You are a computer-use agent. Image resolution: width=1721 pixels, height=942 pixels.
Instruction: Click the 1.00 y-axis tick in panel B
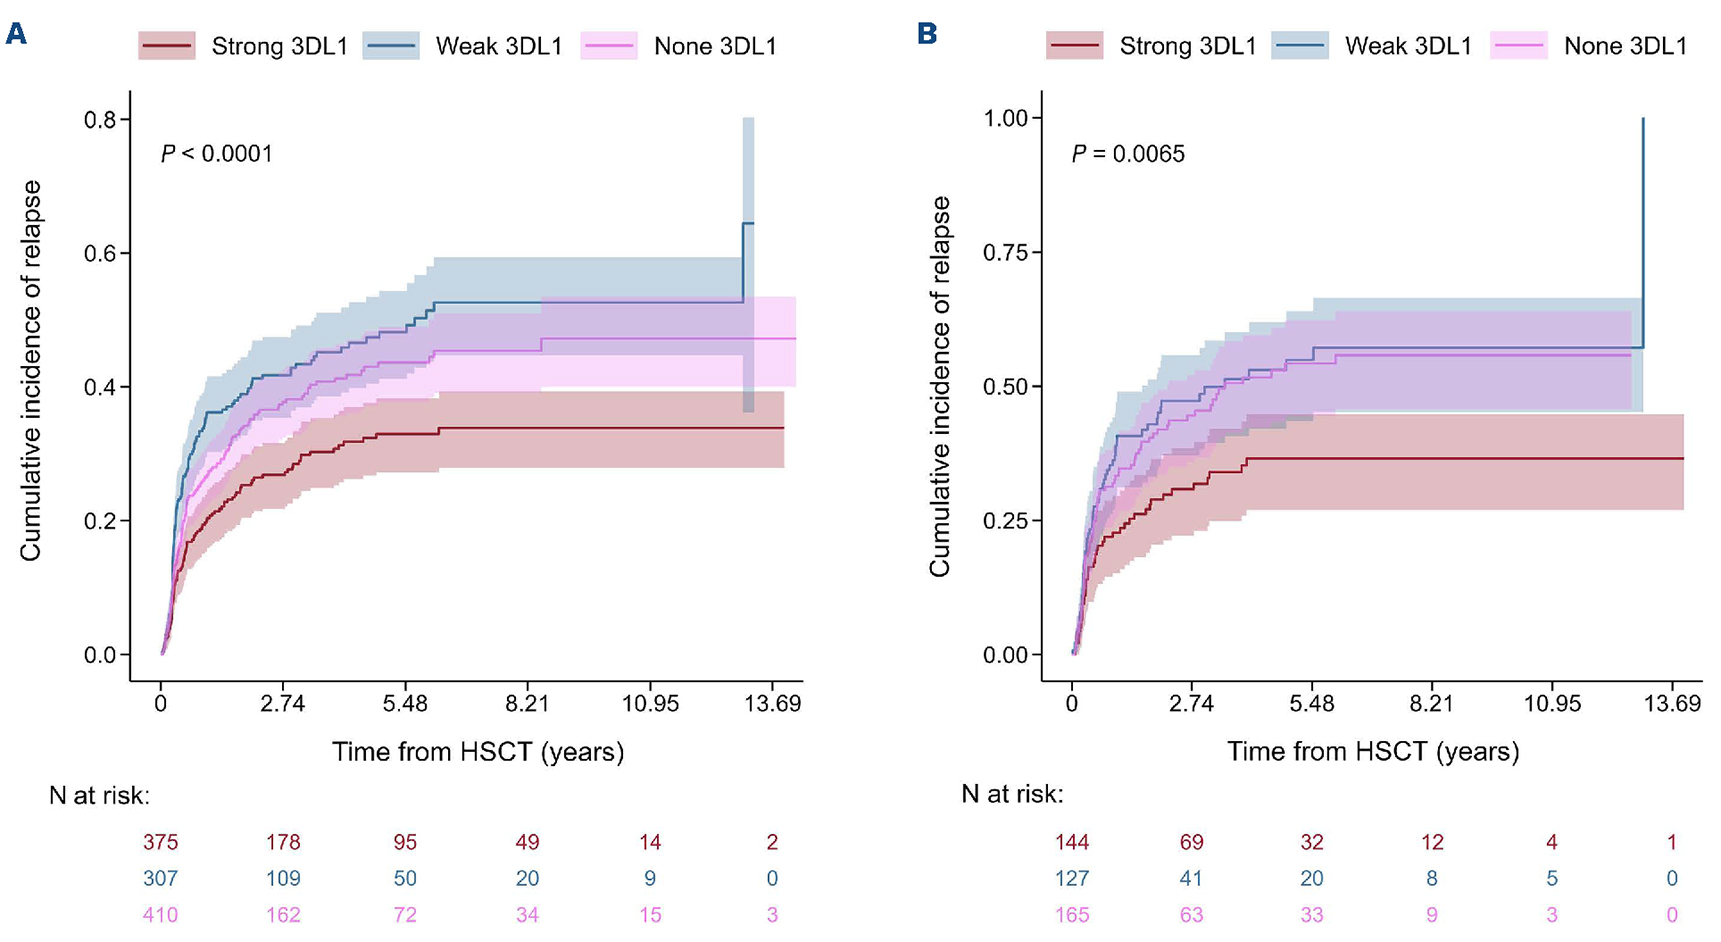[x=1006, y=118]
